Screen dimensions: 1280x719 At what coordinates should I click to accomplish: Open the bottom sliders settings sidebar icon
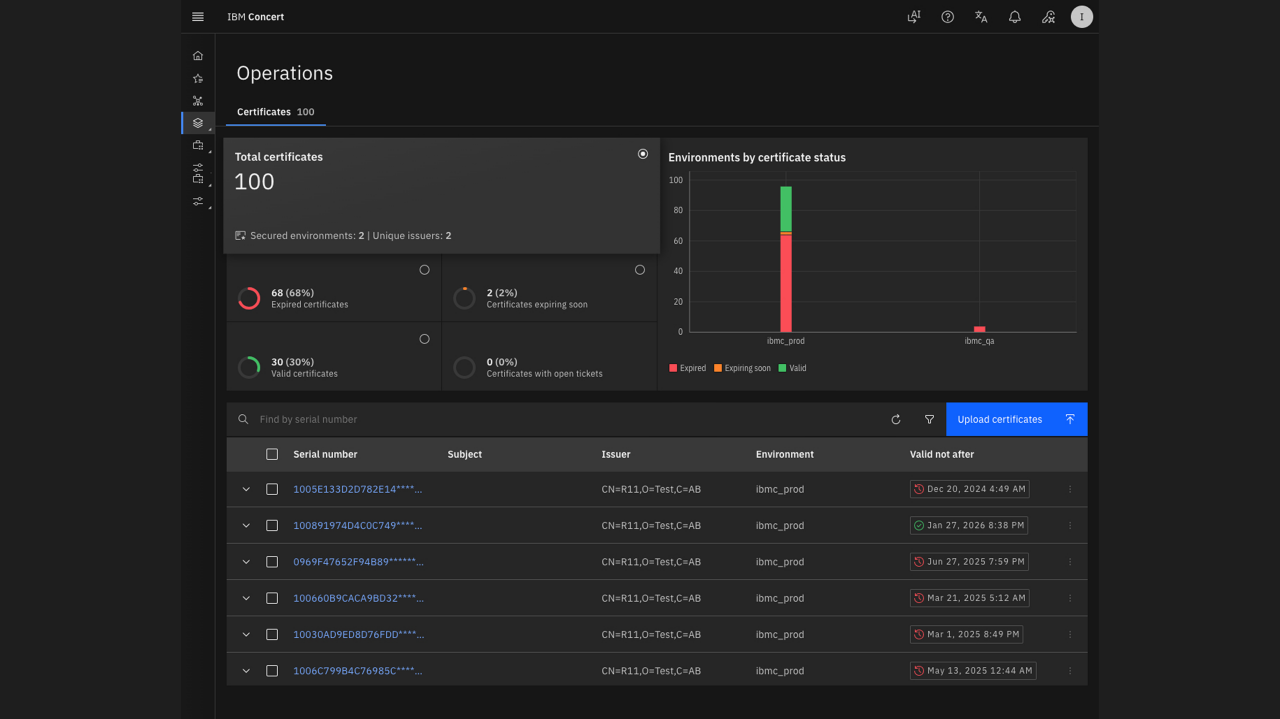pos(198,201)
